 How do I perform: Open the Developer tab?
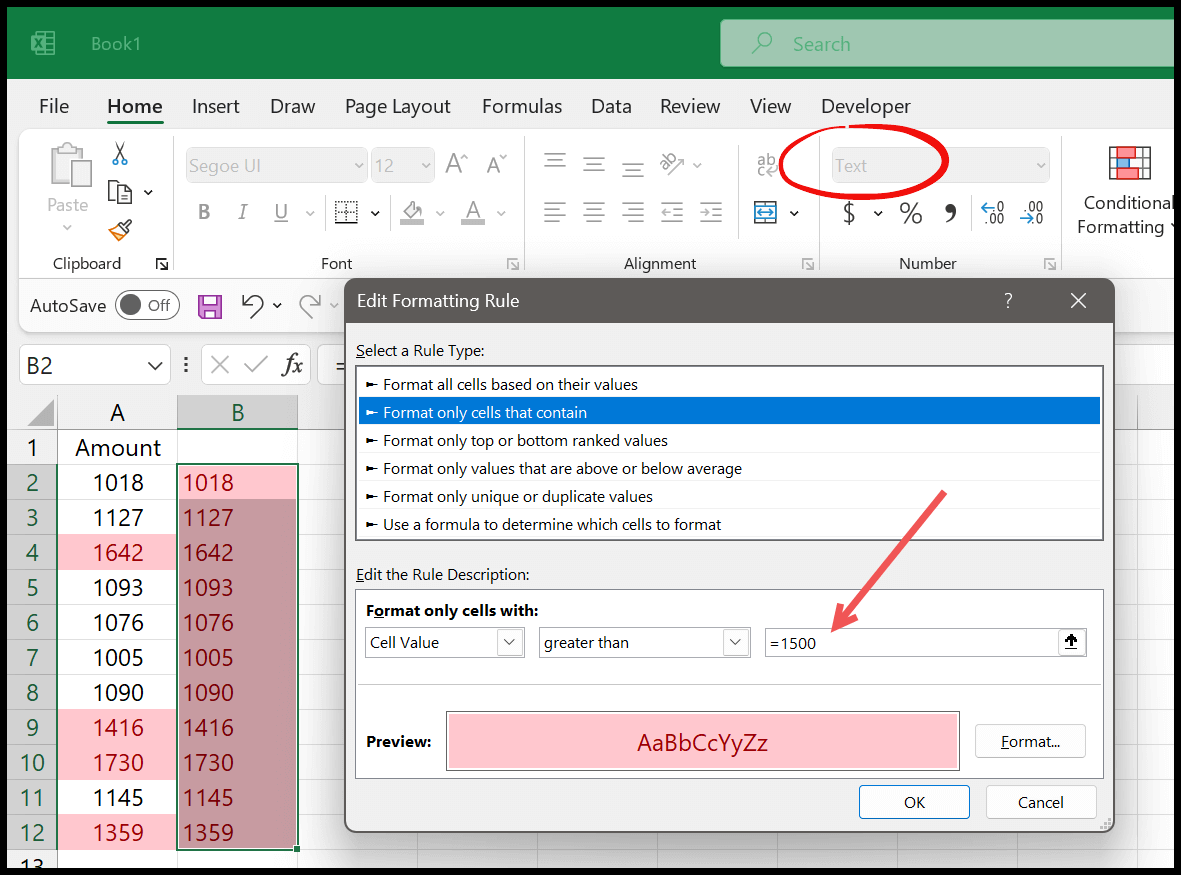[865, 106]
